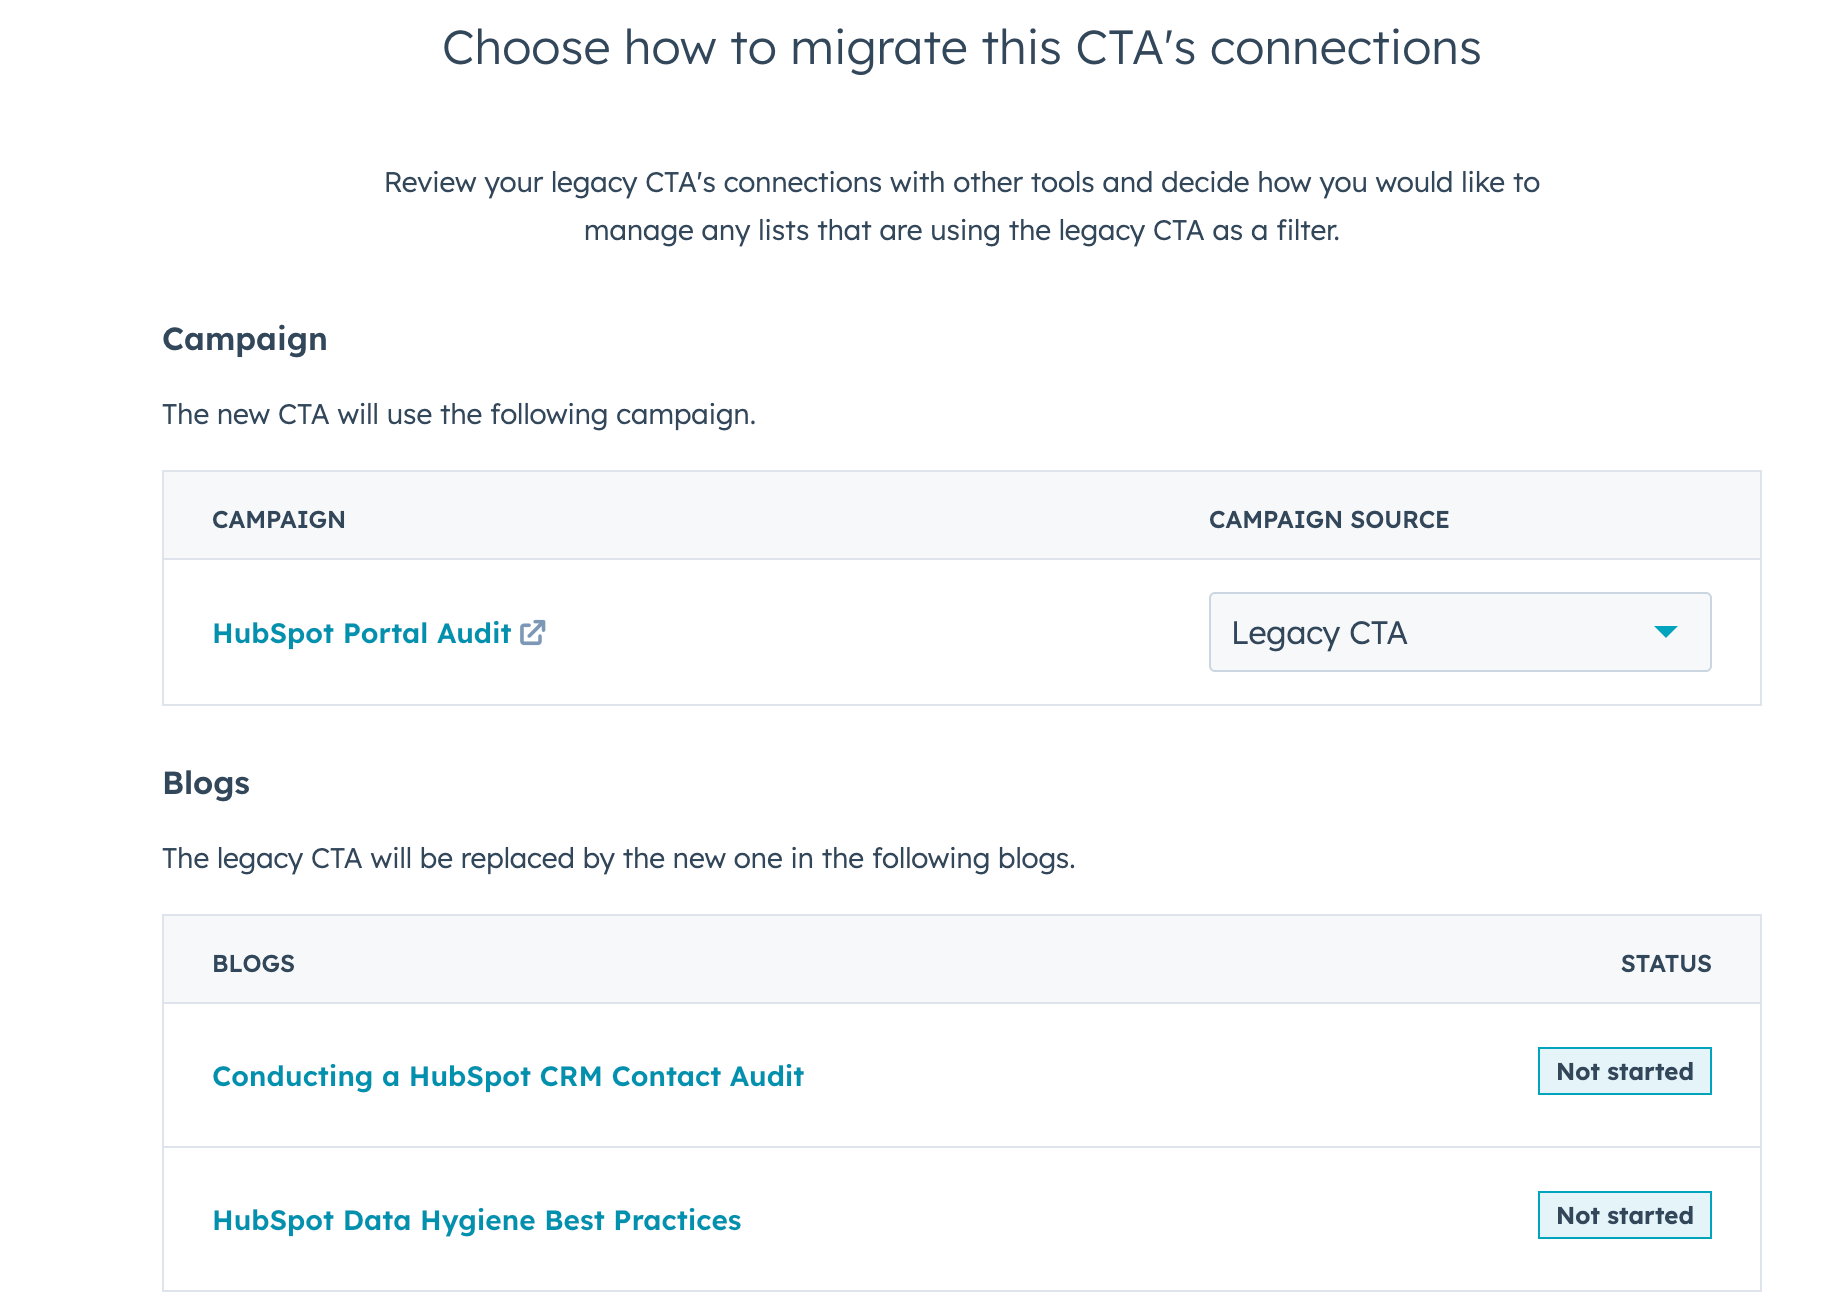
Task: Open the Legacy CTA campaign source dropdown
Action: pyautogui.click(x=1459, y=632)
